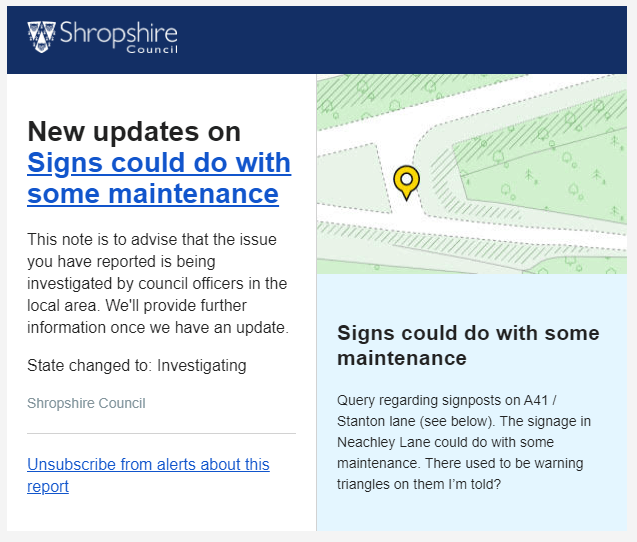The width and height of the screenshot is (637, 542).
Task: Click the horizontal divider above the unsubscribe link
Action: click(x=161, y=433)
